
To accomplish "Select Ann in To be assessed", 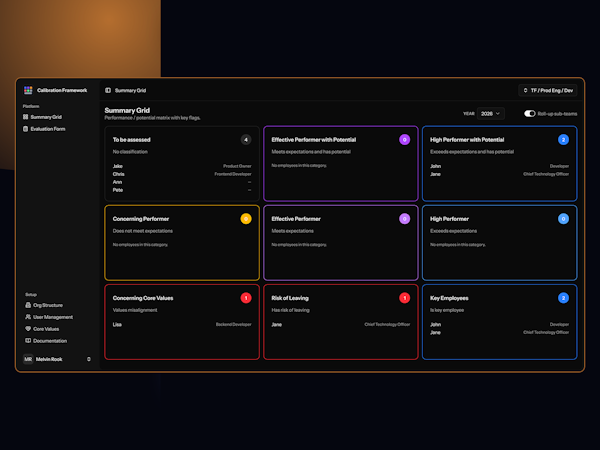I will coord(117,182).
